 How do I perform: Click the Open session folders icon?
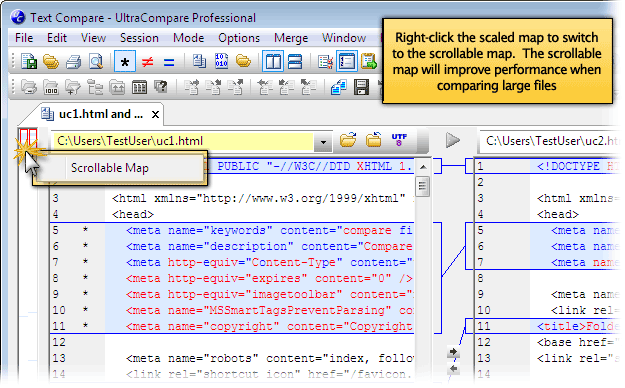click(x=51, y=62)
